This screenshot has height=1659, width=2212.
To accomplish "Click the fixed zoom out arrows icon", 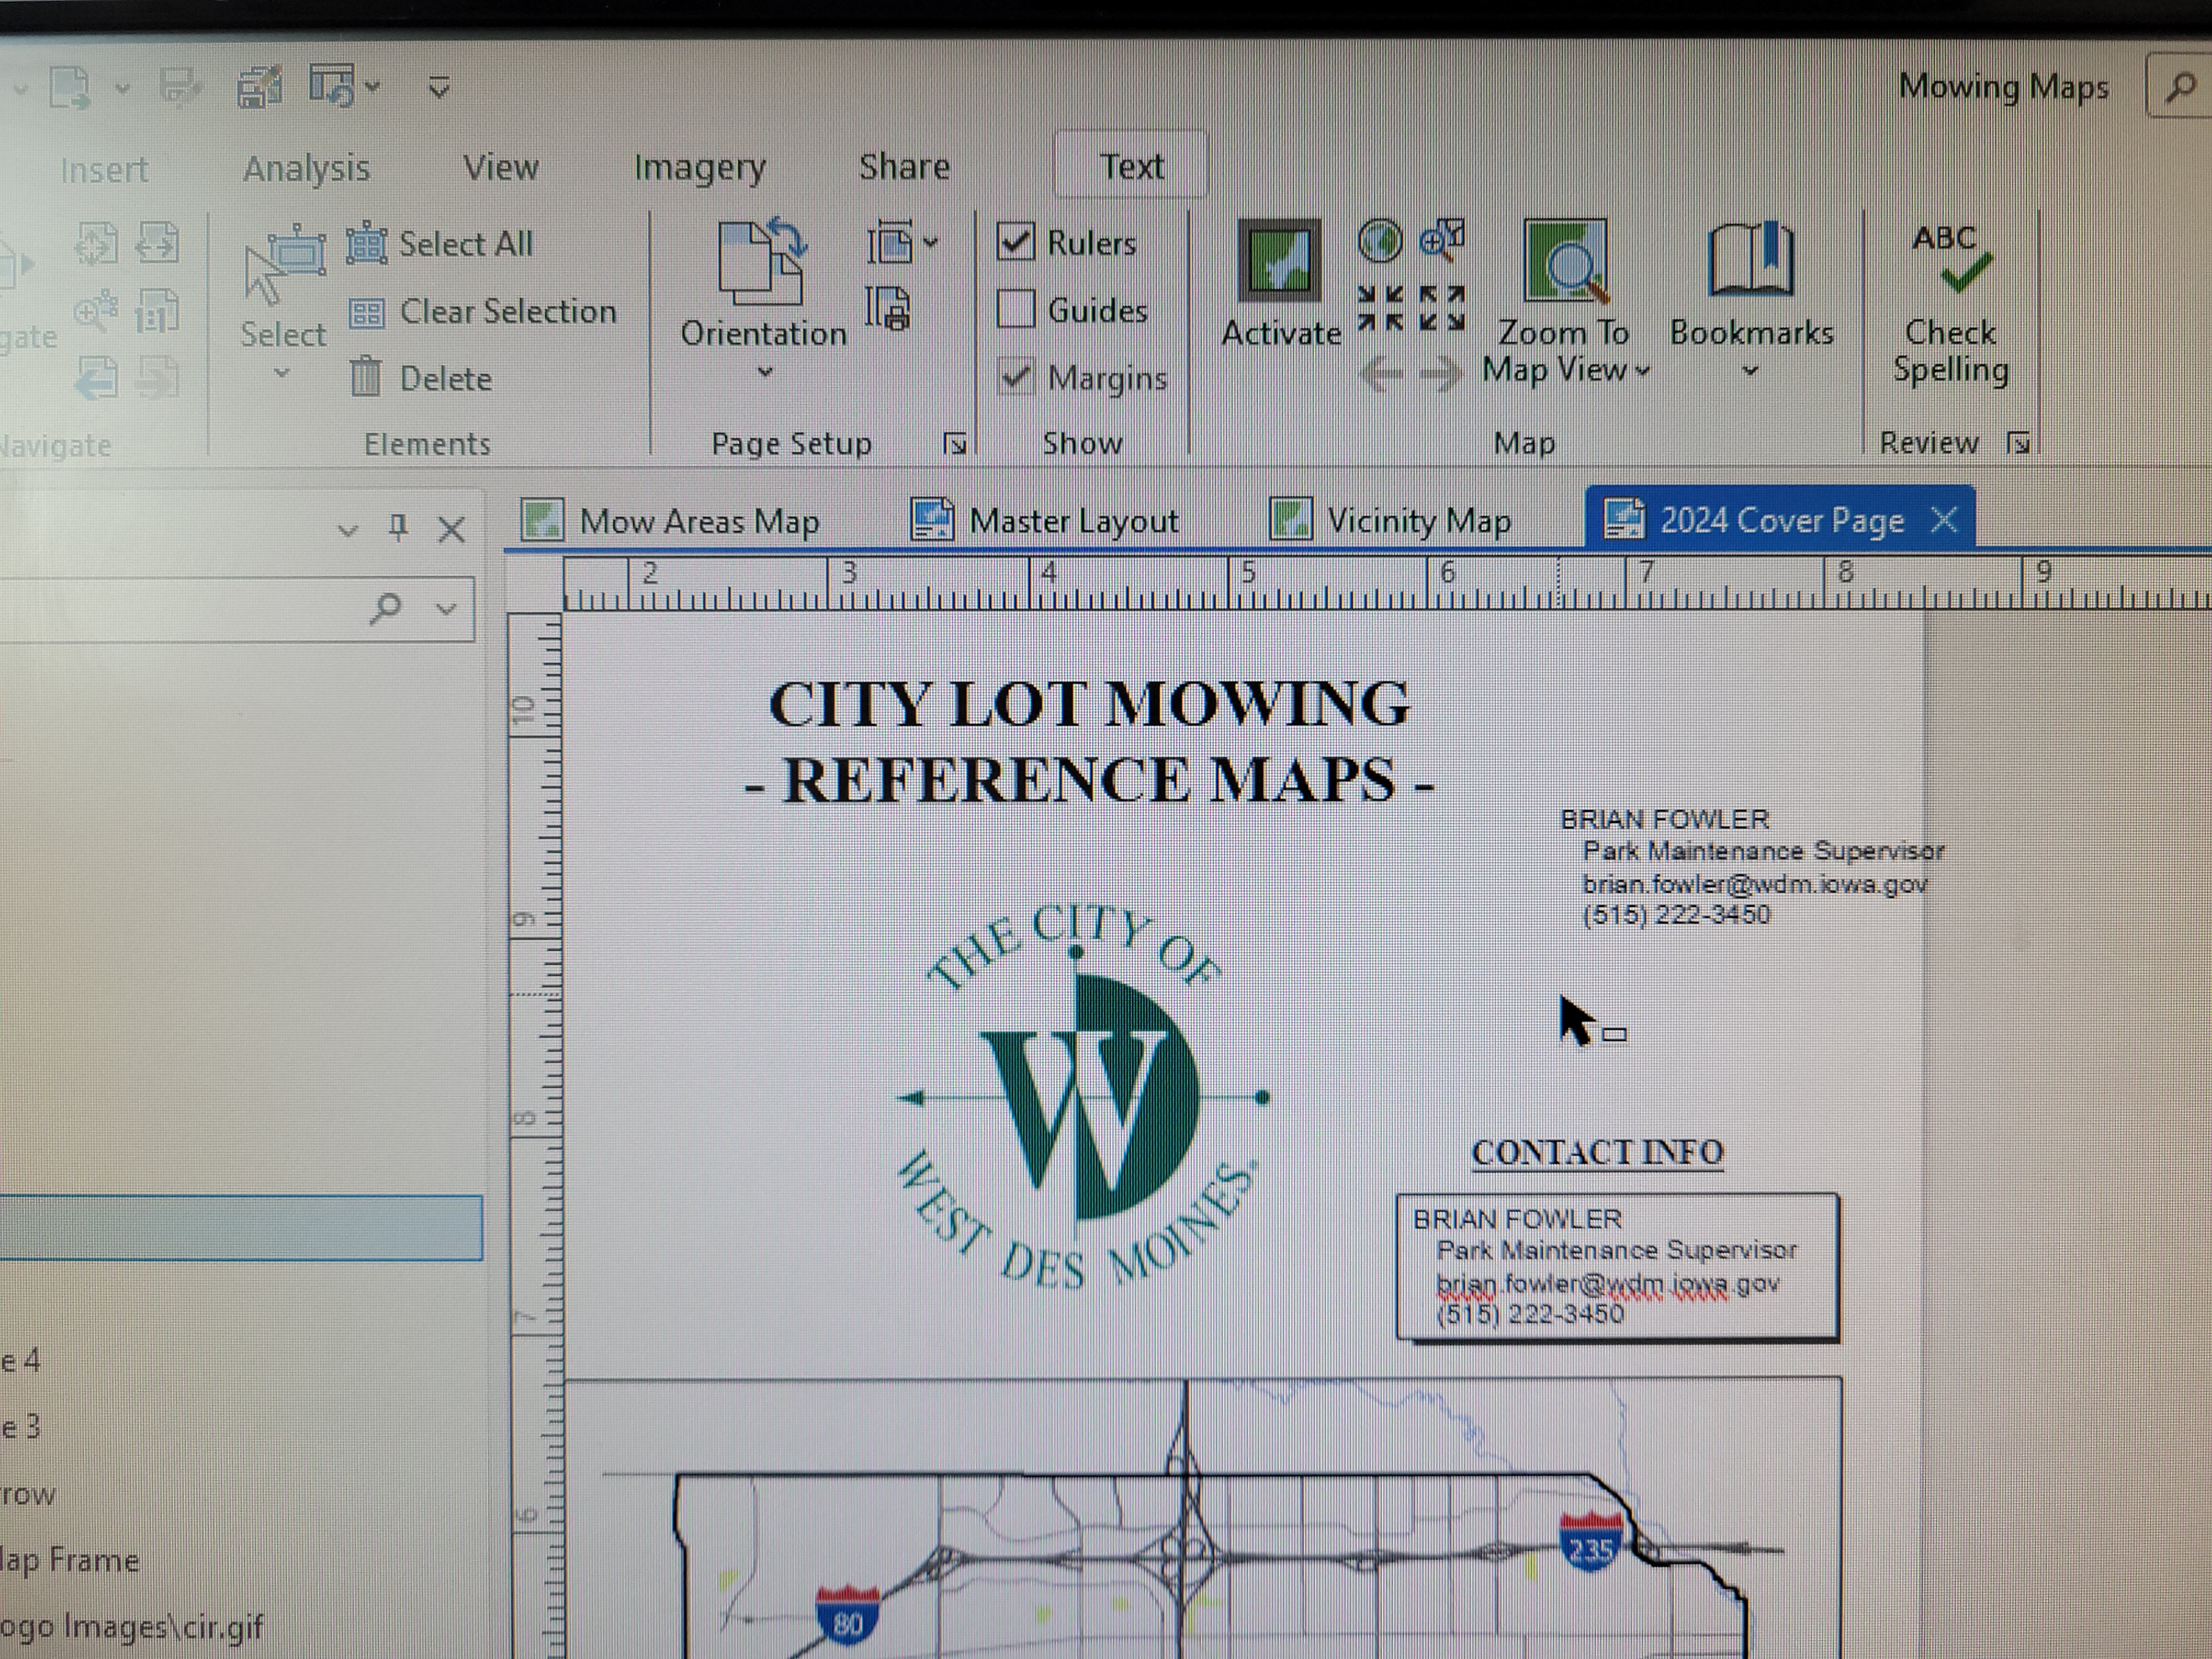I will (x=1443, y=308).
